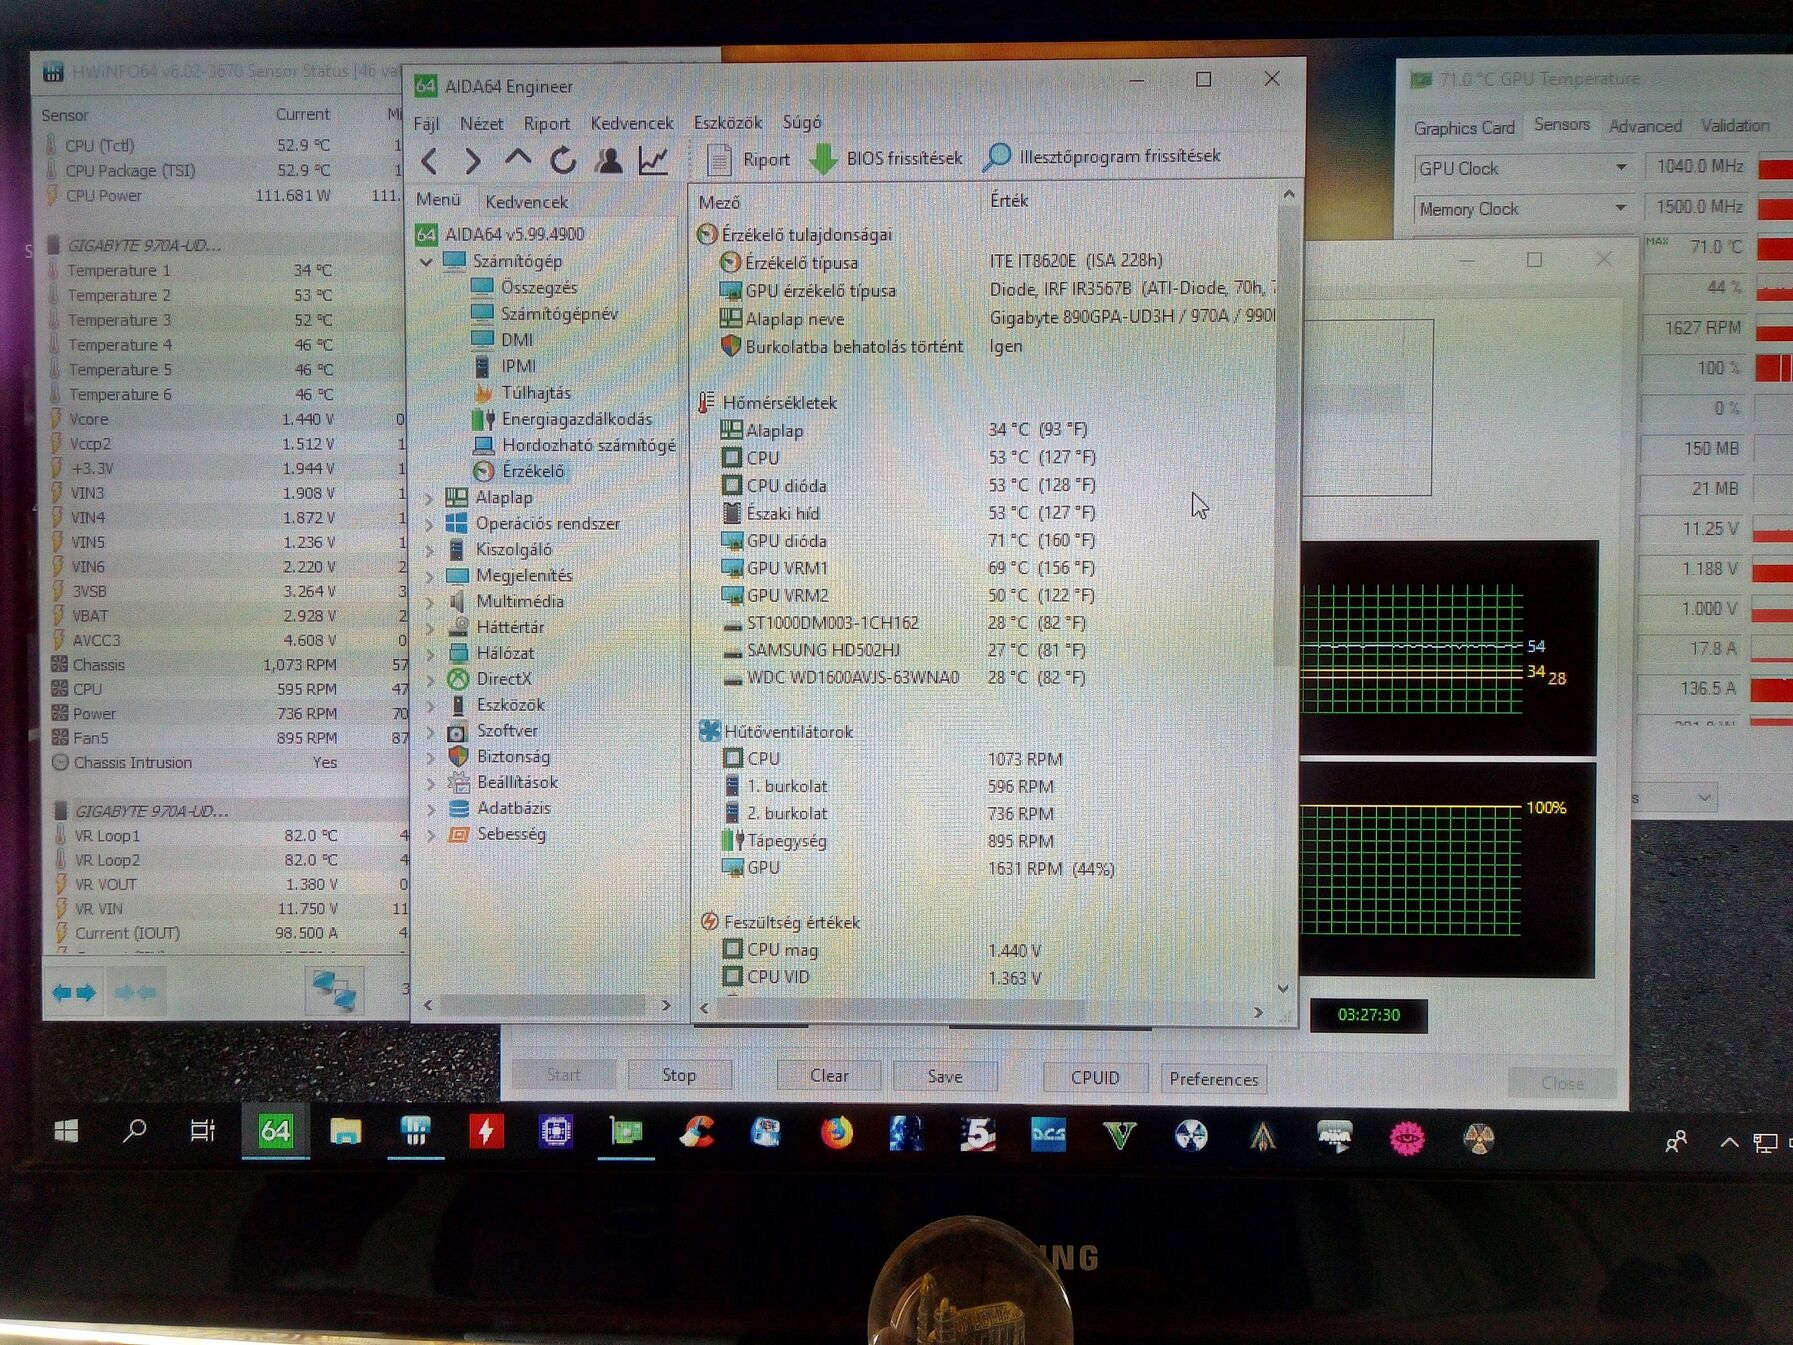
Task: Click BIOS frissítések toolbar button
Action: [x=886, y=158]
